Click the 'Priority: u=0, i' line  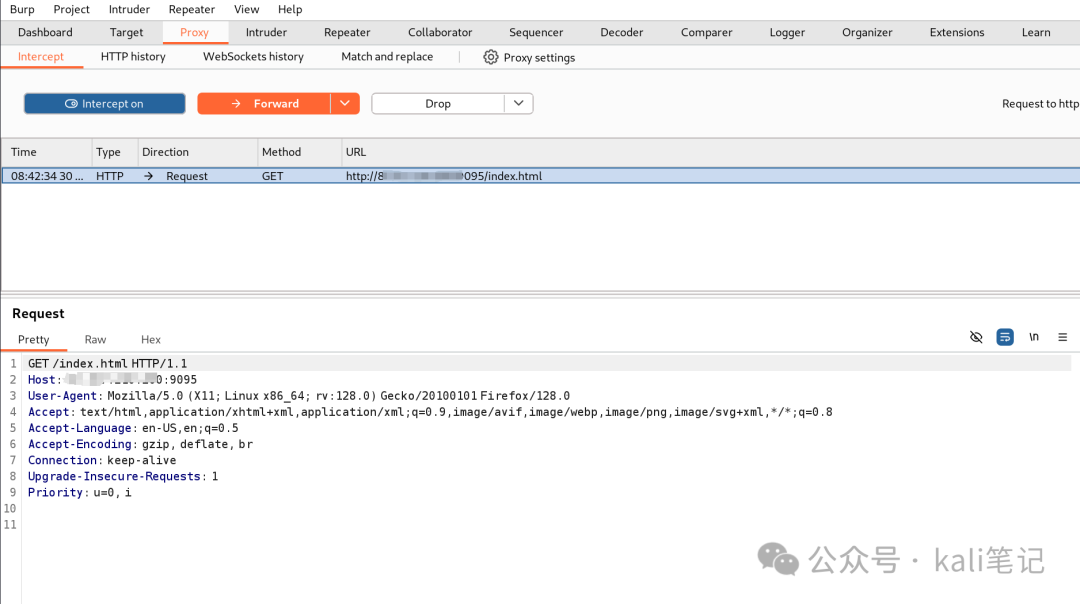pos(79,492)
